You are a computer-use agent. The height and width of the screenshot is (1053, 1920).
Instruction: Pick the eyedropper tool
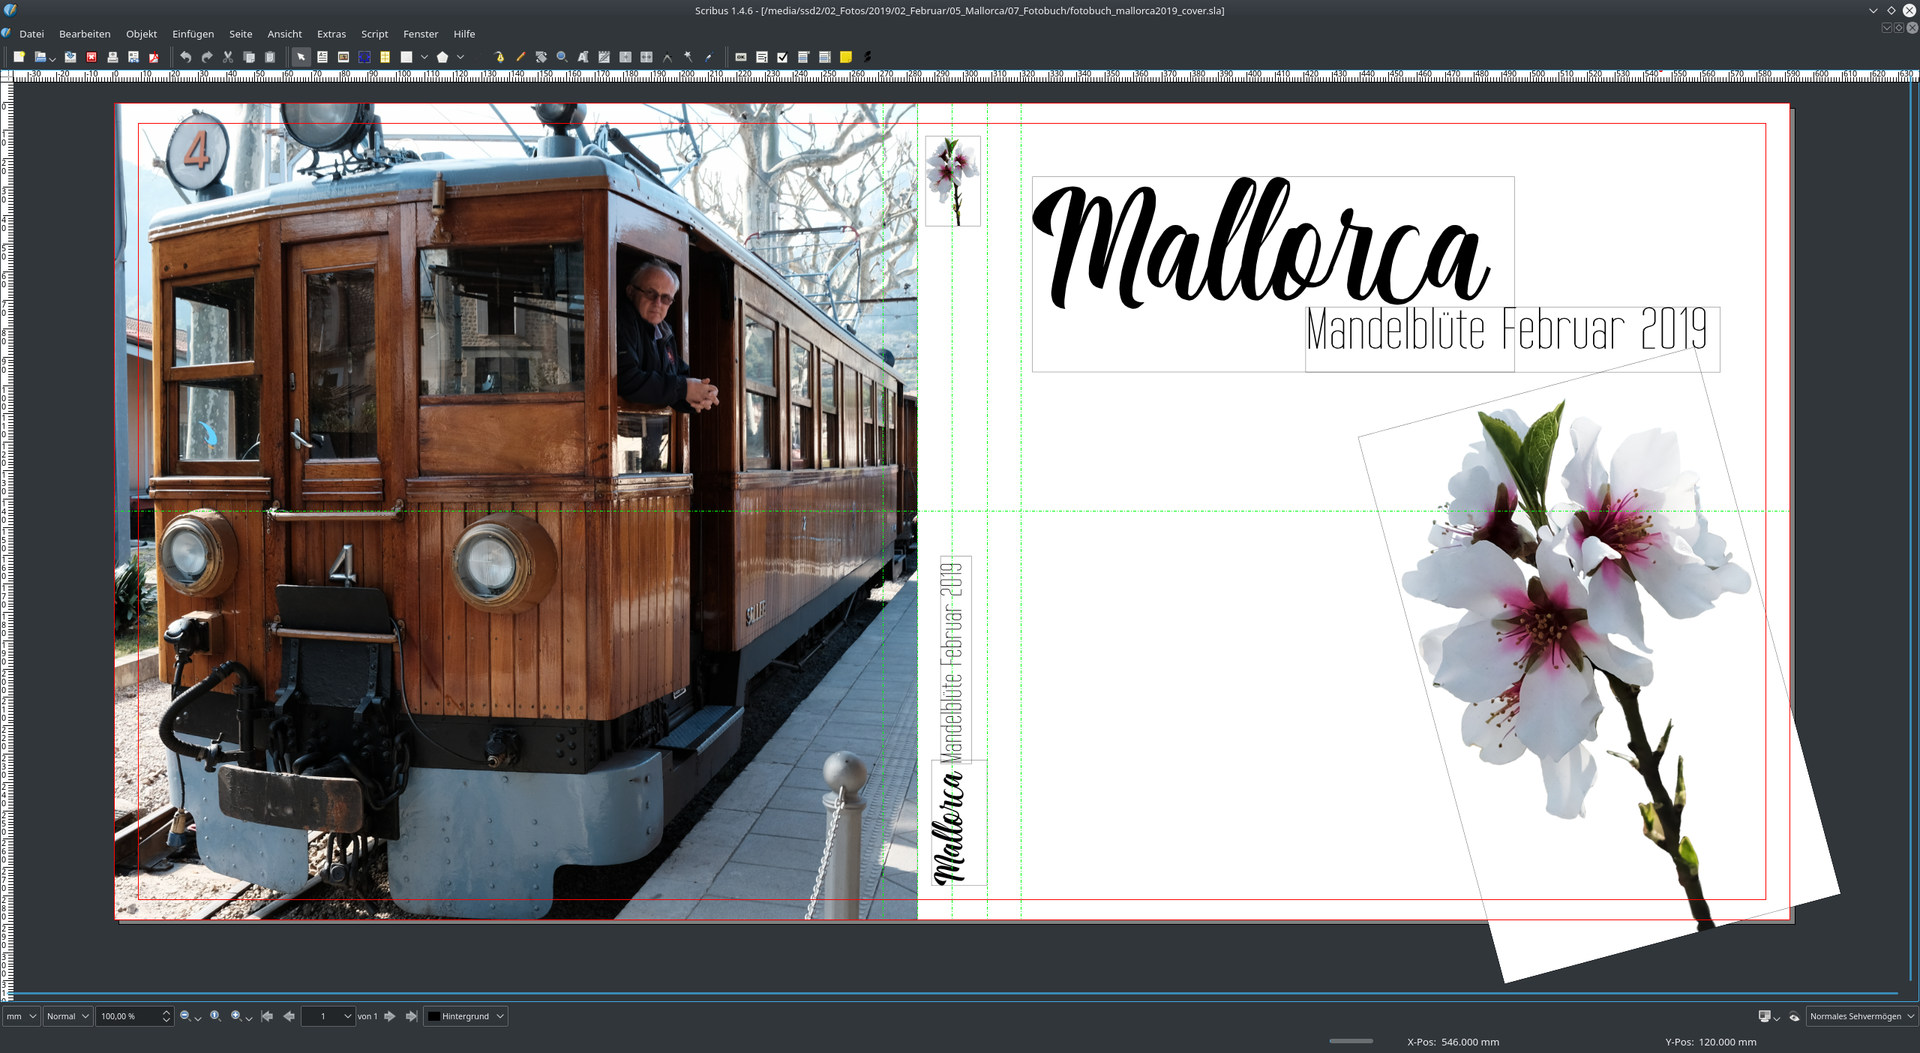click(x=709, y=57)
